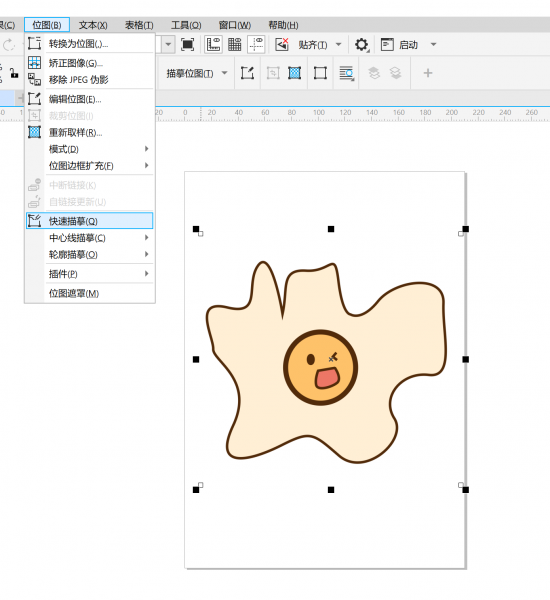
Task: Click the orange egg yolk face in image
Action: [320, 367]
